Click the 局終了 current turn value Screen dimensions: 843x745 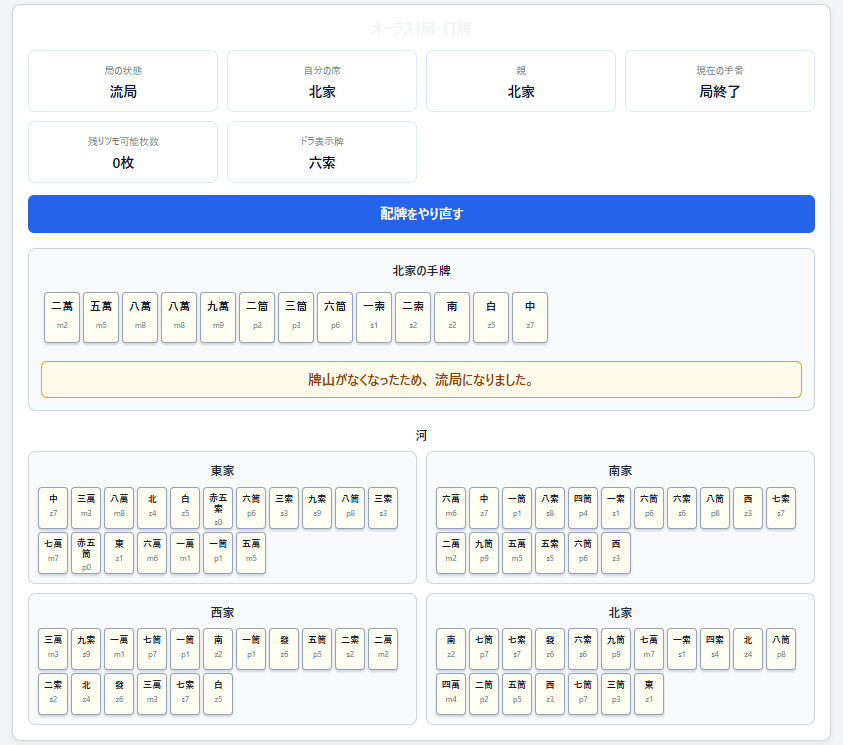pos(719,92)
